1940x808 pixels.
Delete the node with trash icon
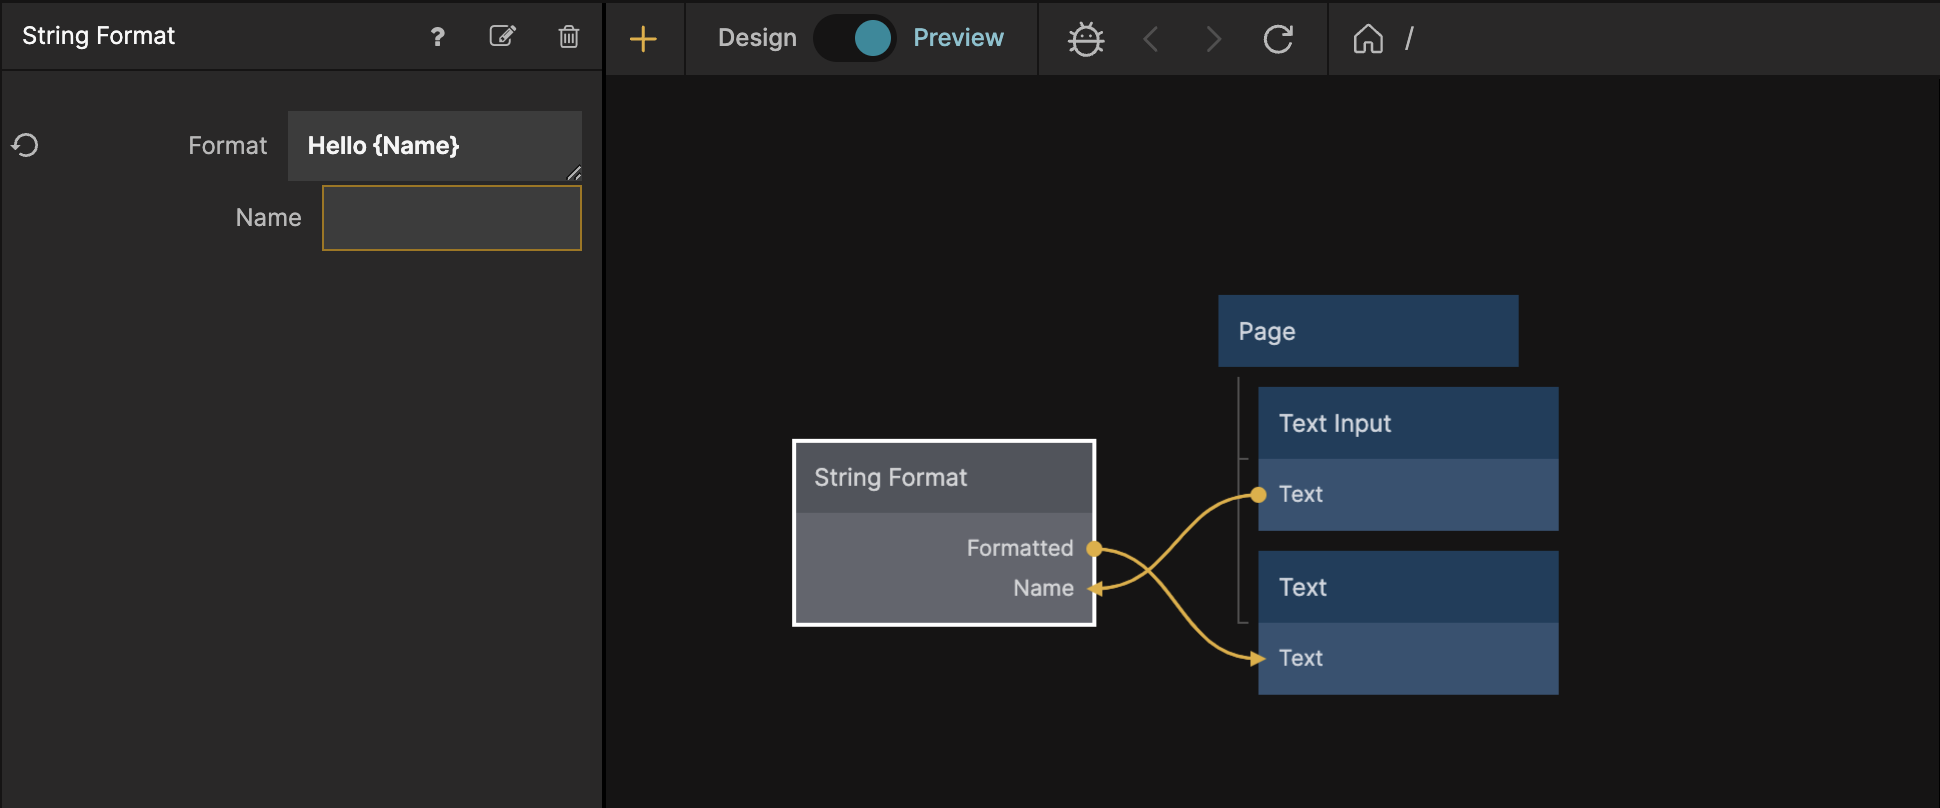(568, 37)
